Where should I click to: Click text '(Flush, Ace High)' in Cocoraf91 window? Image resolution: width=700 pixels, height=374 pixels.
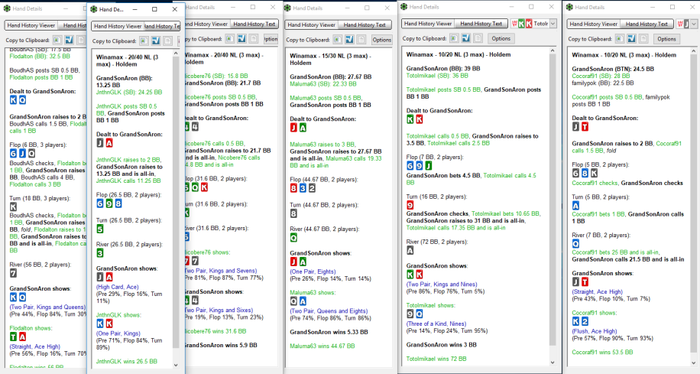pos(594,331)
